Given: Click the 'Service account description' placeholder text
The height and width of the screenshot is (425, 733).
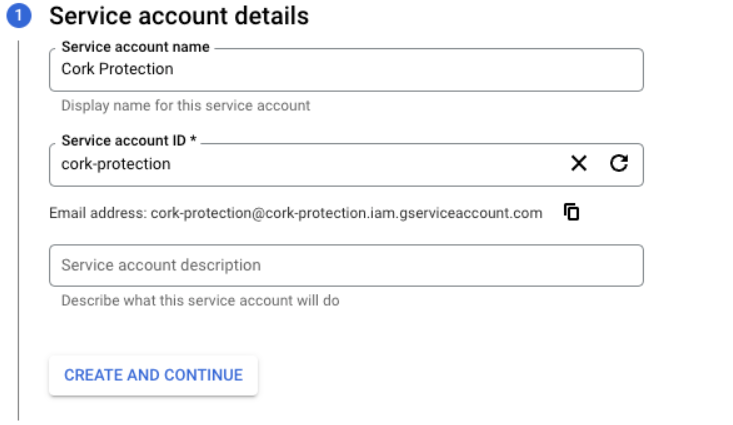Looking at the screenshot, I should click(160, 265).
